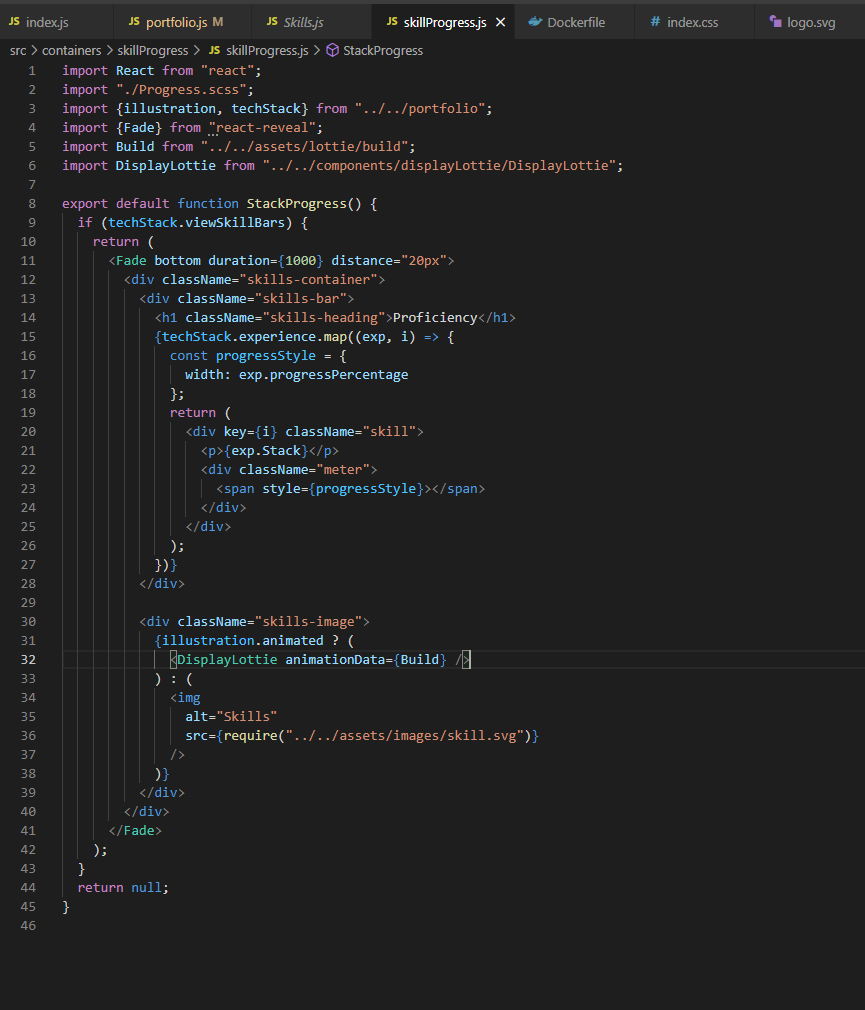Expand the skillProgress folder breadcrumb
865x1010 pixels.
click(x=153, y=50)
